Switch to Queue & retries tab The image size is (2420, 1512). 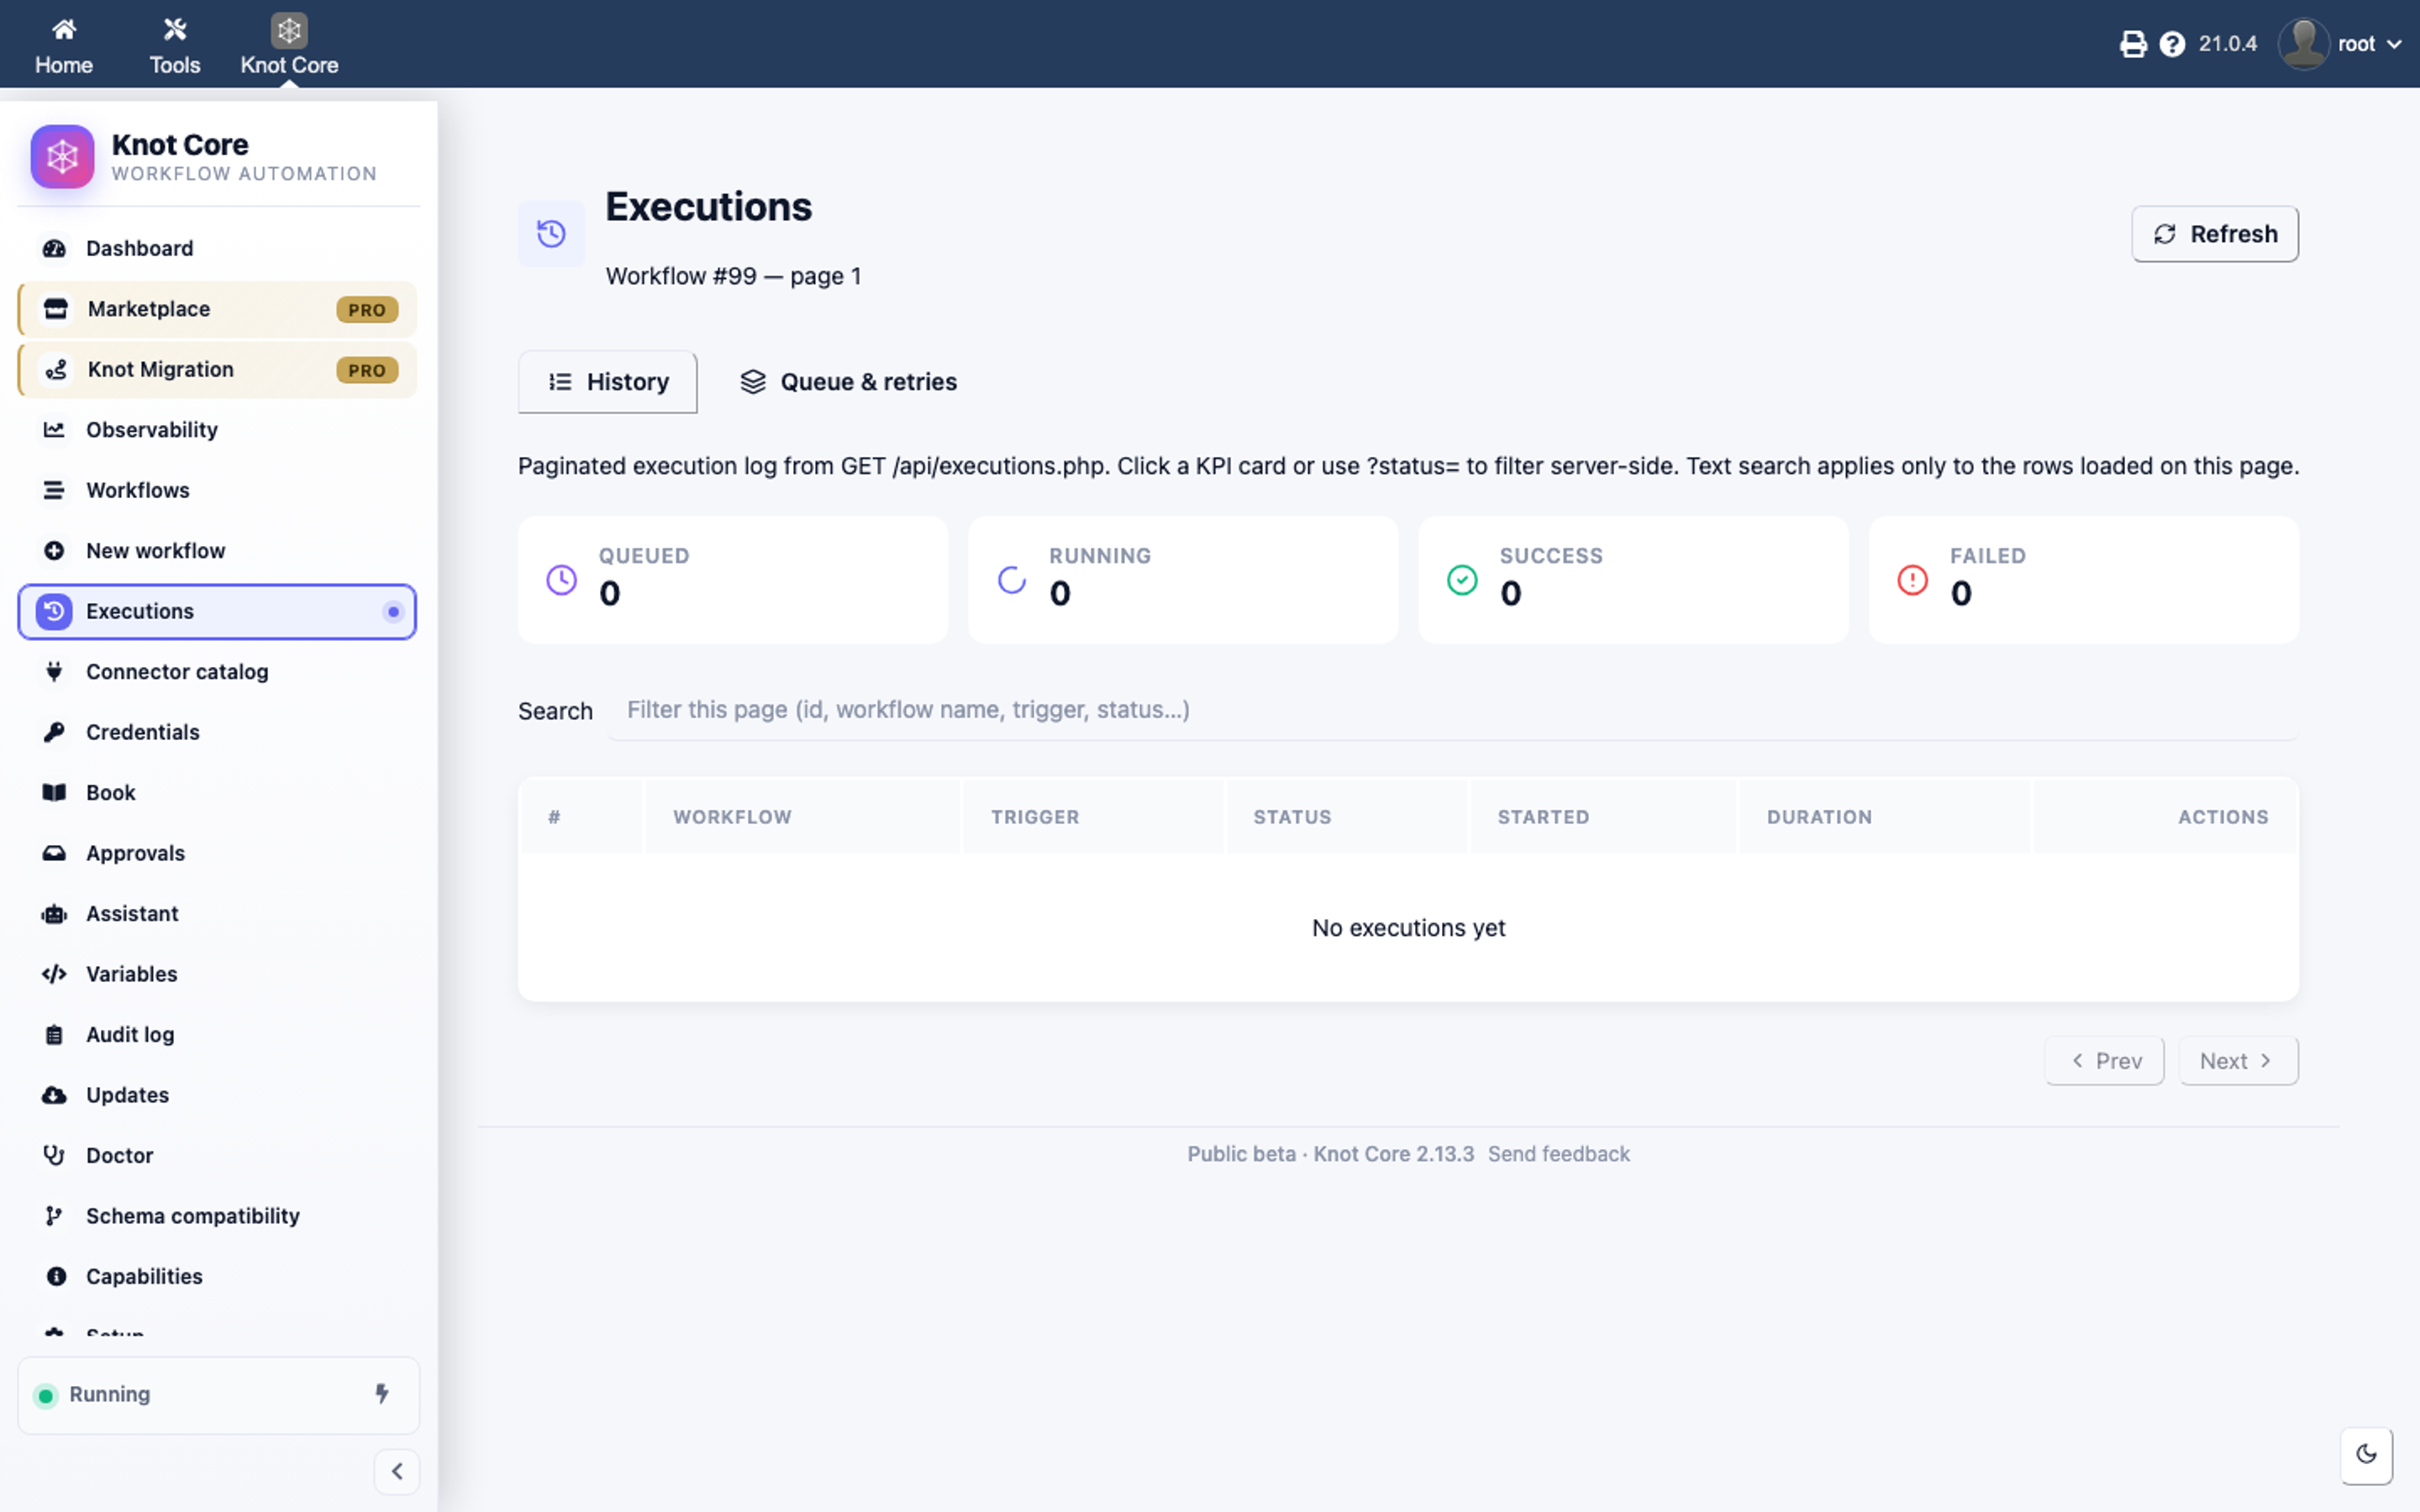(x=848, y=382)
